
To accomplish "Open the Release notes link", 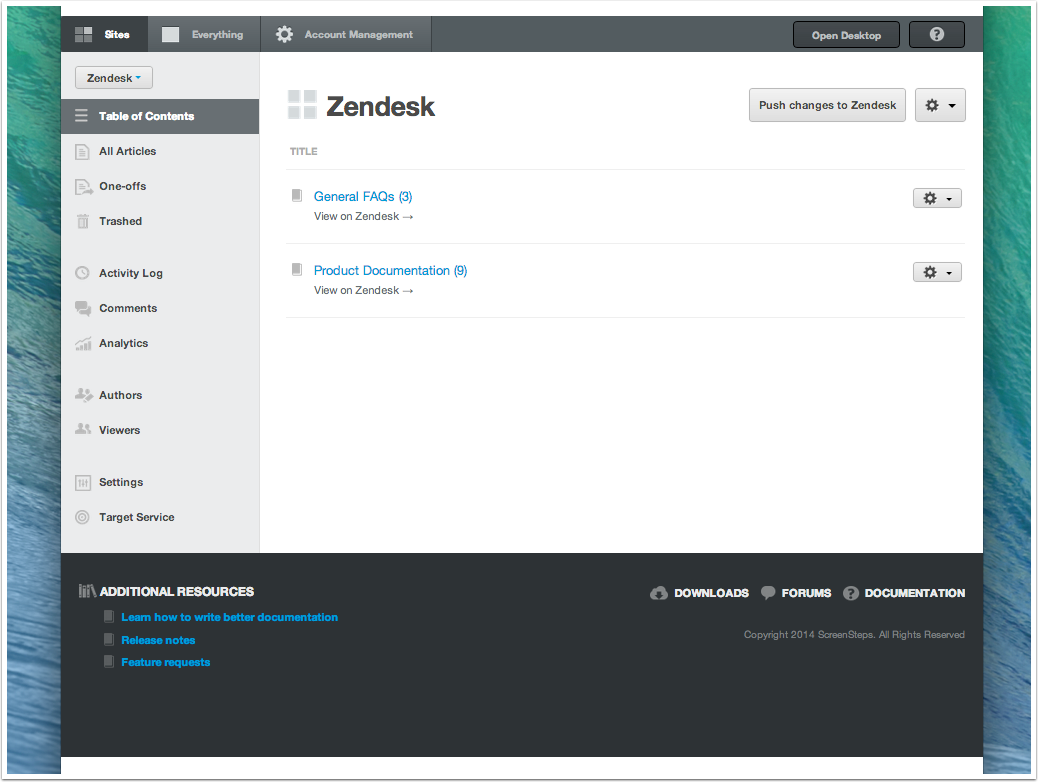I will (157, 639).
